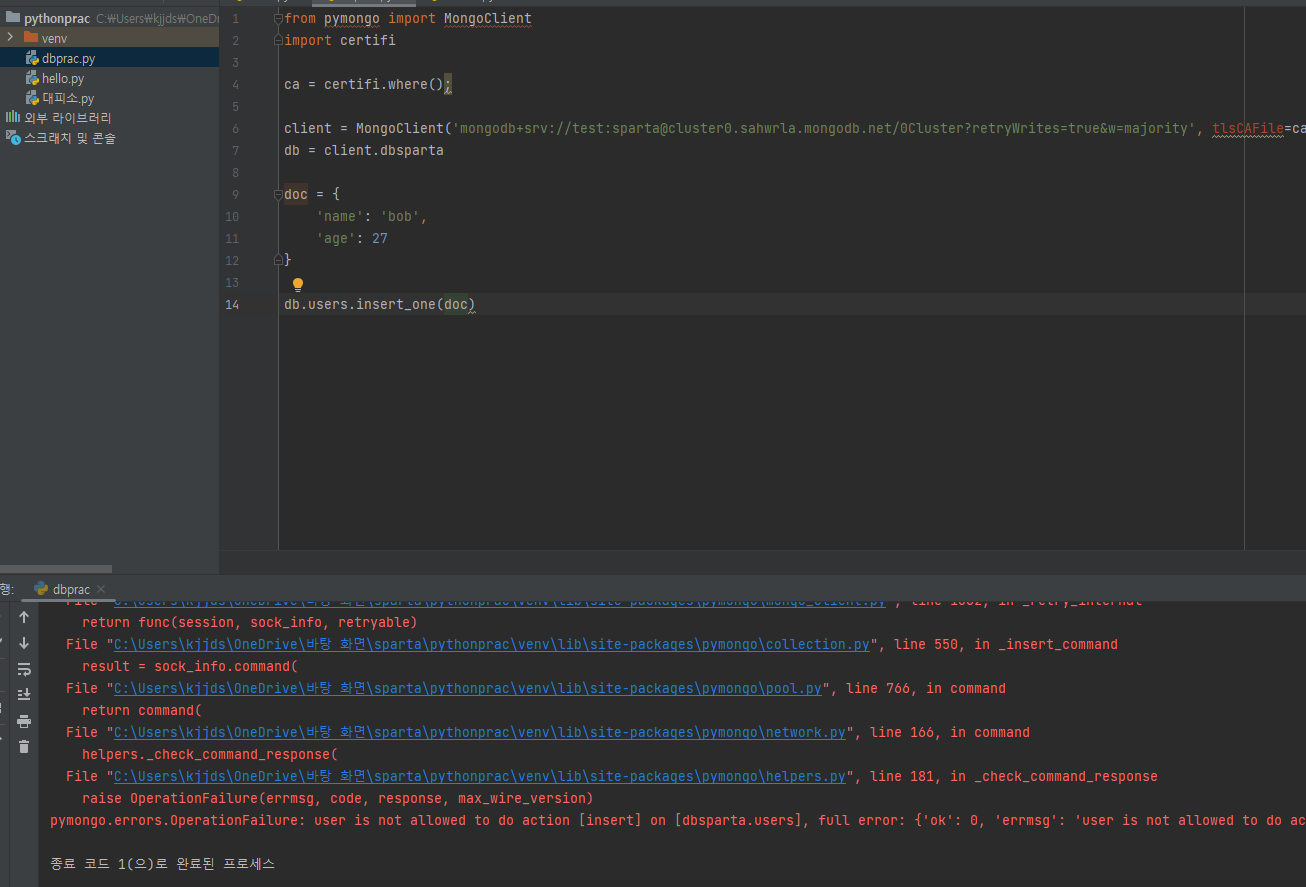Image resolution: width=1306 pixels, height=887 pixels.
Task: Toggle soft-wrap in run console
Action: pos(24,669)
